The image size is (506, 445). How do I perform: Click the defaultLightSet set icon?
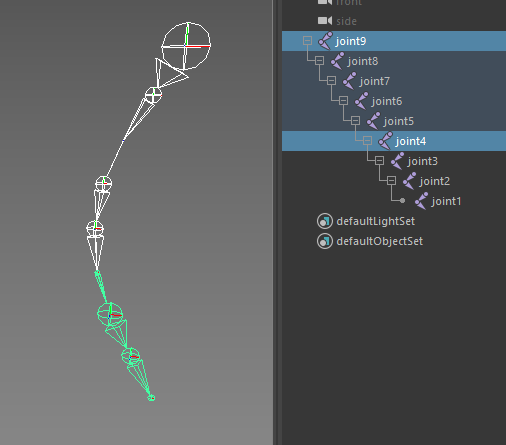coord(325,221)
